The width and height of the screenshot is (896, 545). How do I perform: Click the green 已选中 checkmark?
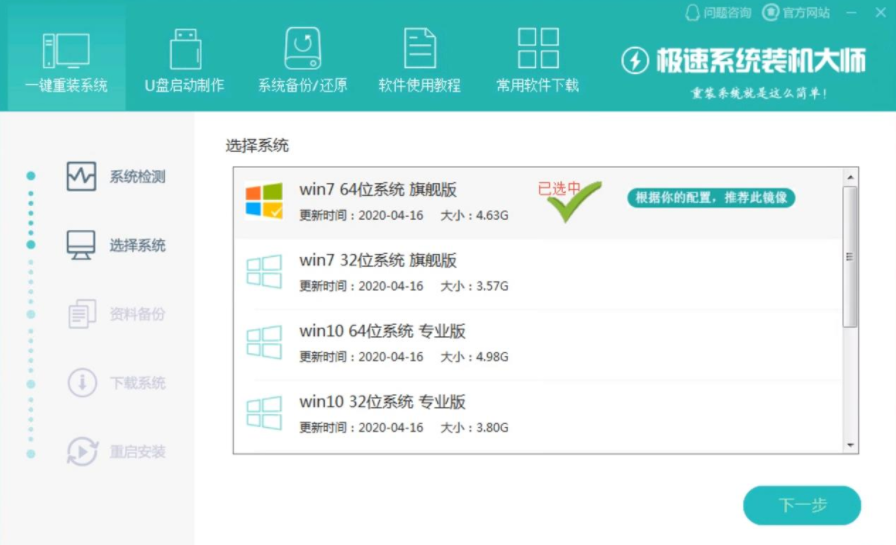tap(574, 200)
